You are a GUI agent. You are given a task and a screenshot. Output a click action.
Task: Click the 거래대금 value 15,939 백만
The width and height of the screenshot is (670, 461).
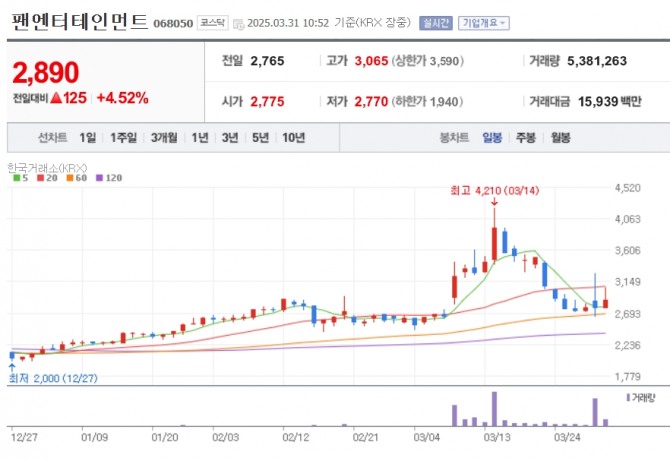610,102
